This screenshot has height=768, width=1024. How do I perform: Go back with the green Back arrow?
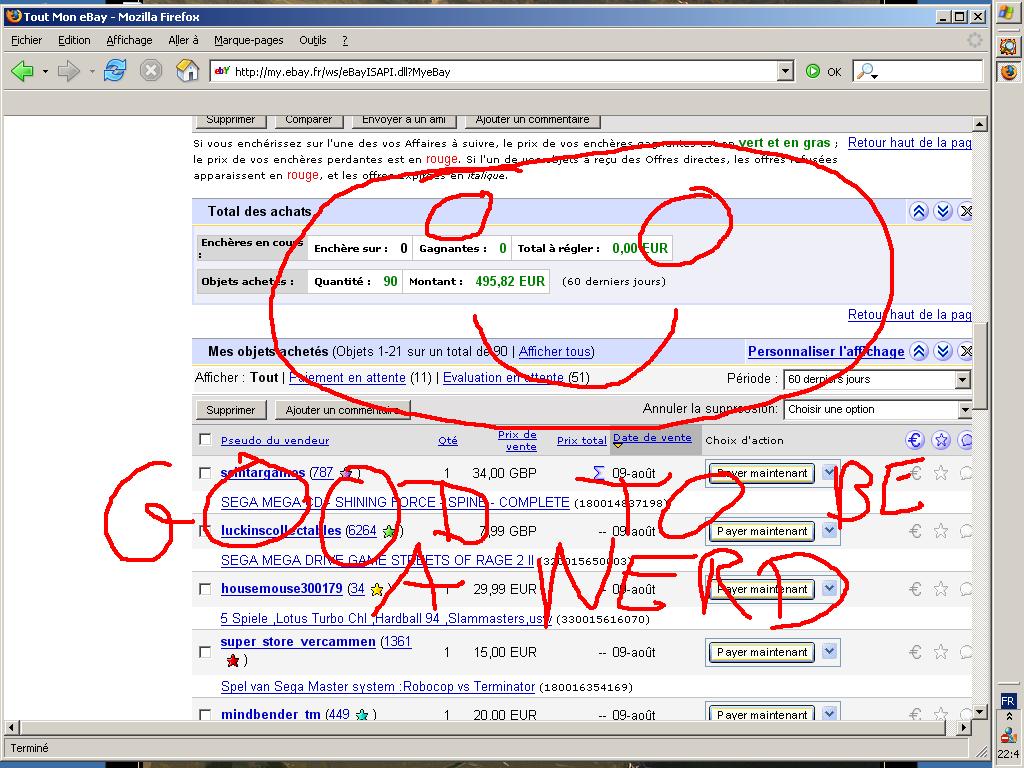(x=22, y=71)
